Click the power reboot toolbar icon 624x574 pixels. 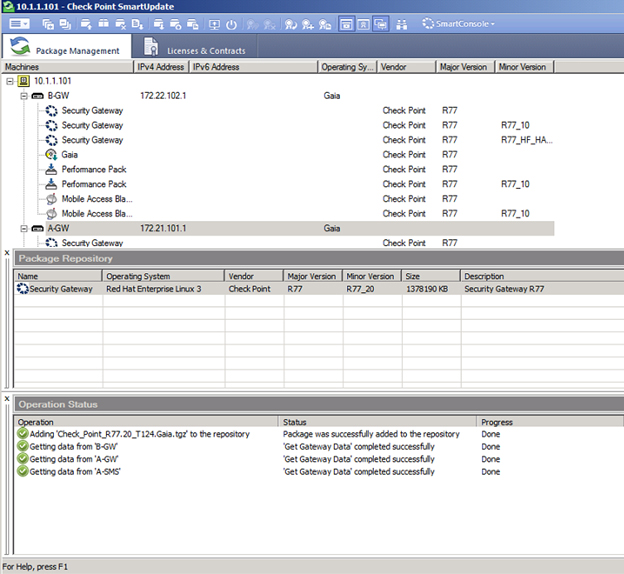(x=231, y=24)
